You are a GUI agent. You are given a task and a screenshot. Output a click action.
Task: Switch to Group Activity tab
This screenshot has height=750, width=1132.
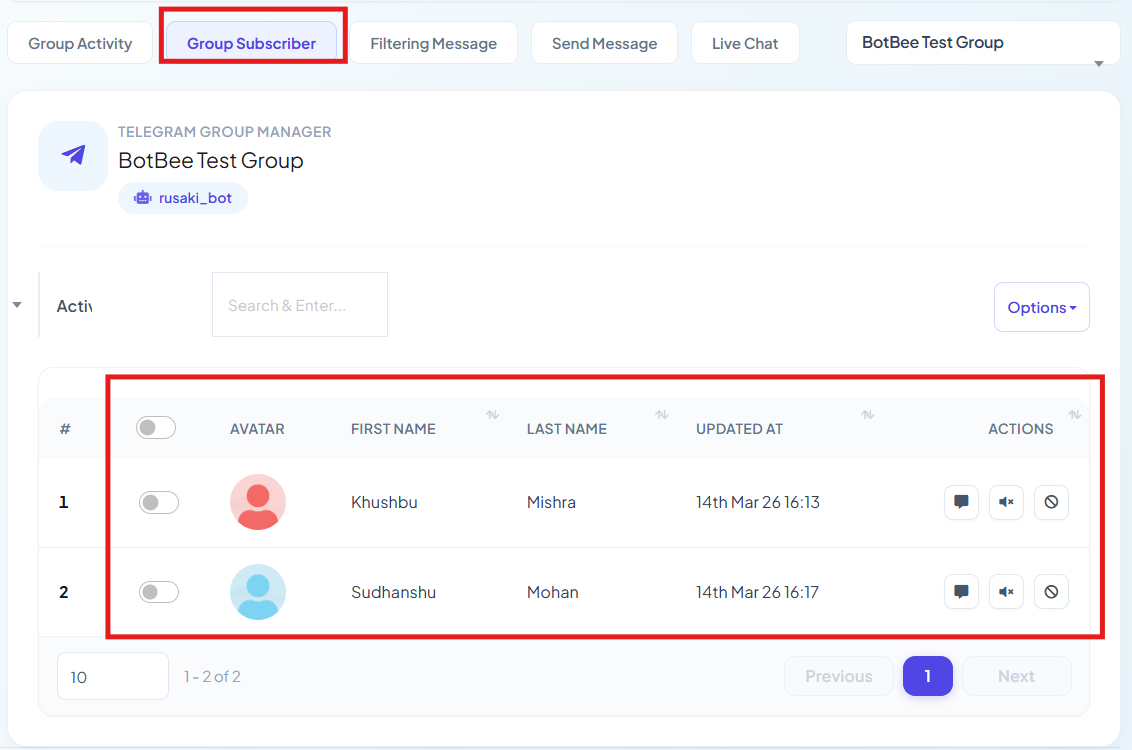tap(80, 43)
